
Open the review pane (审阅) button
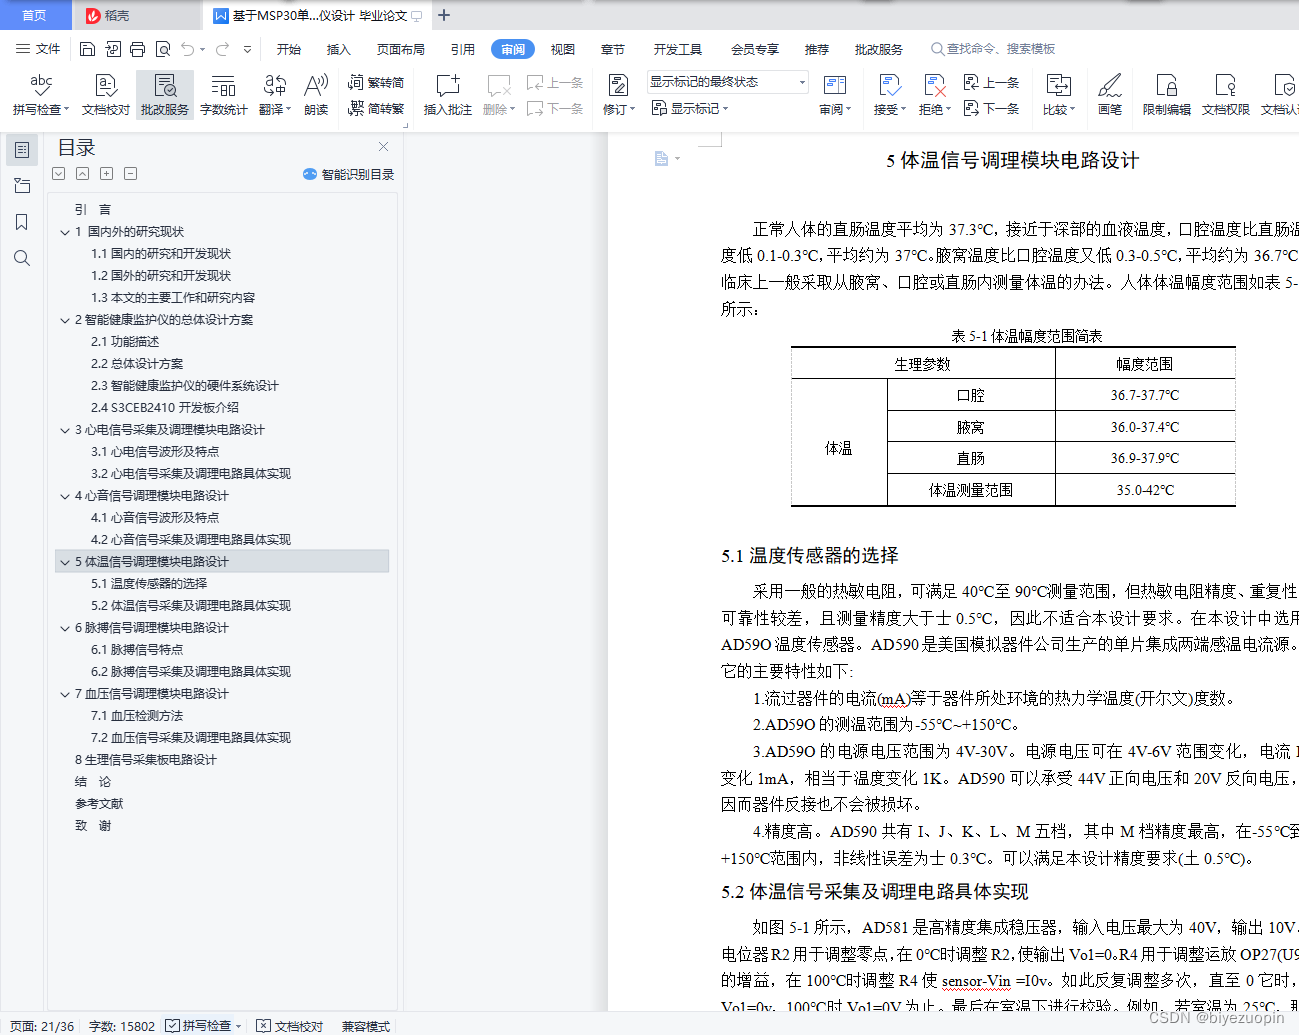click(x=834, y=95)
